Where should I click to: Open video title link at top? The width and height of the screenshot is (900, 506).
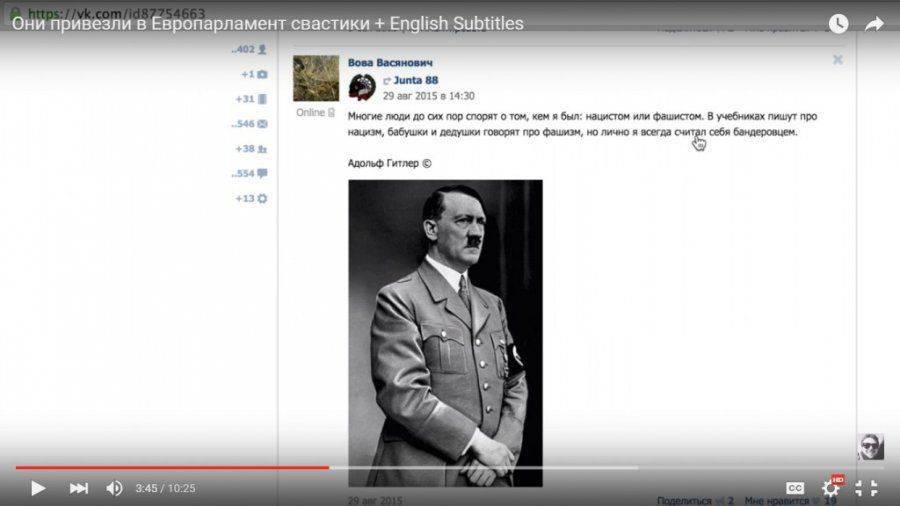pyautogui.click(x=267, y=24)
